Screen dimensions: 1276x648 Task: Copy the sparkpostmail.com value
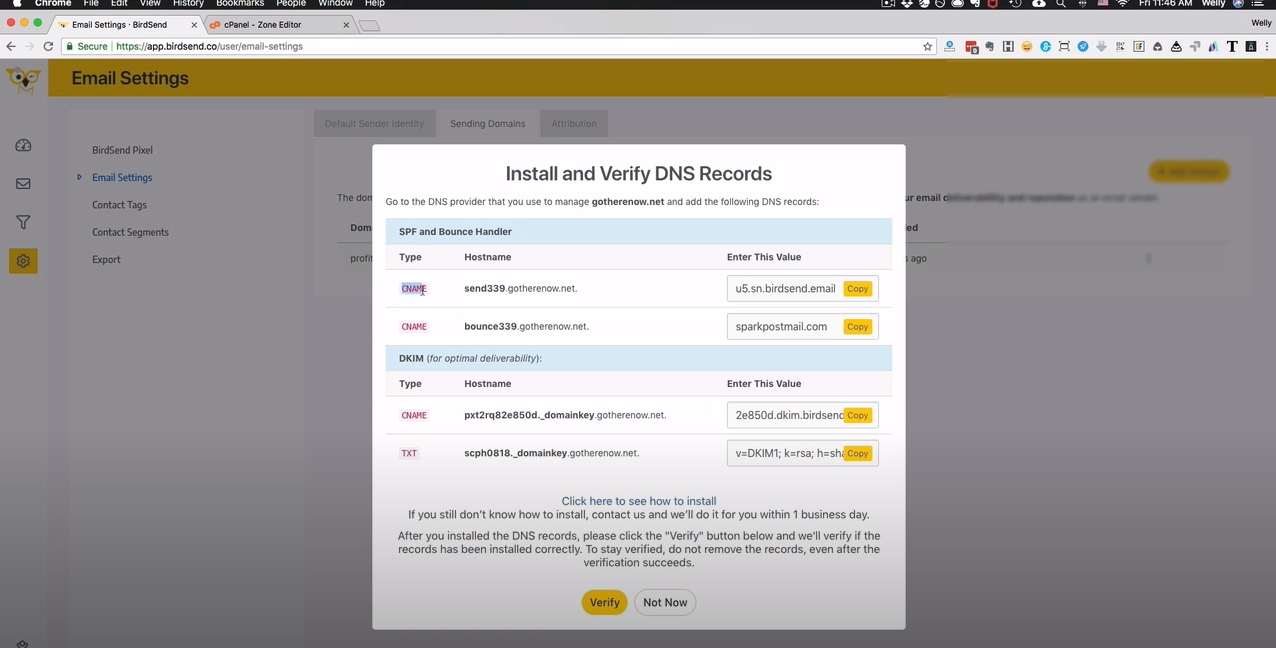point(857,327)
